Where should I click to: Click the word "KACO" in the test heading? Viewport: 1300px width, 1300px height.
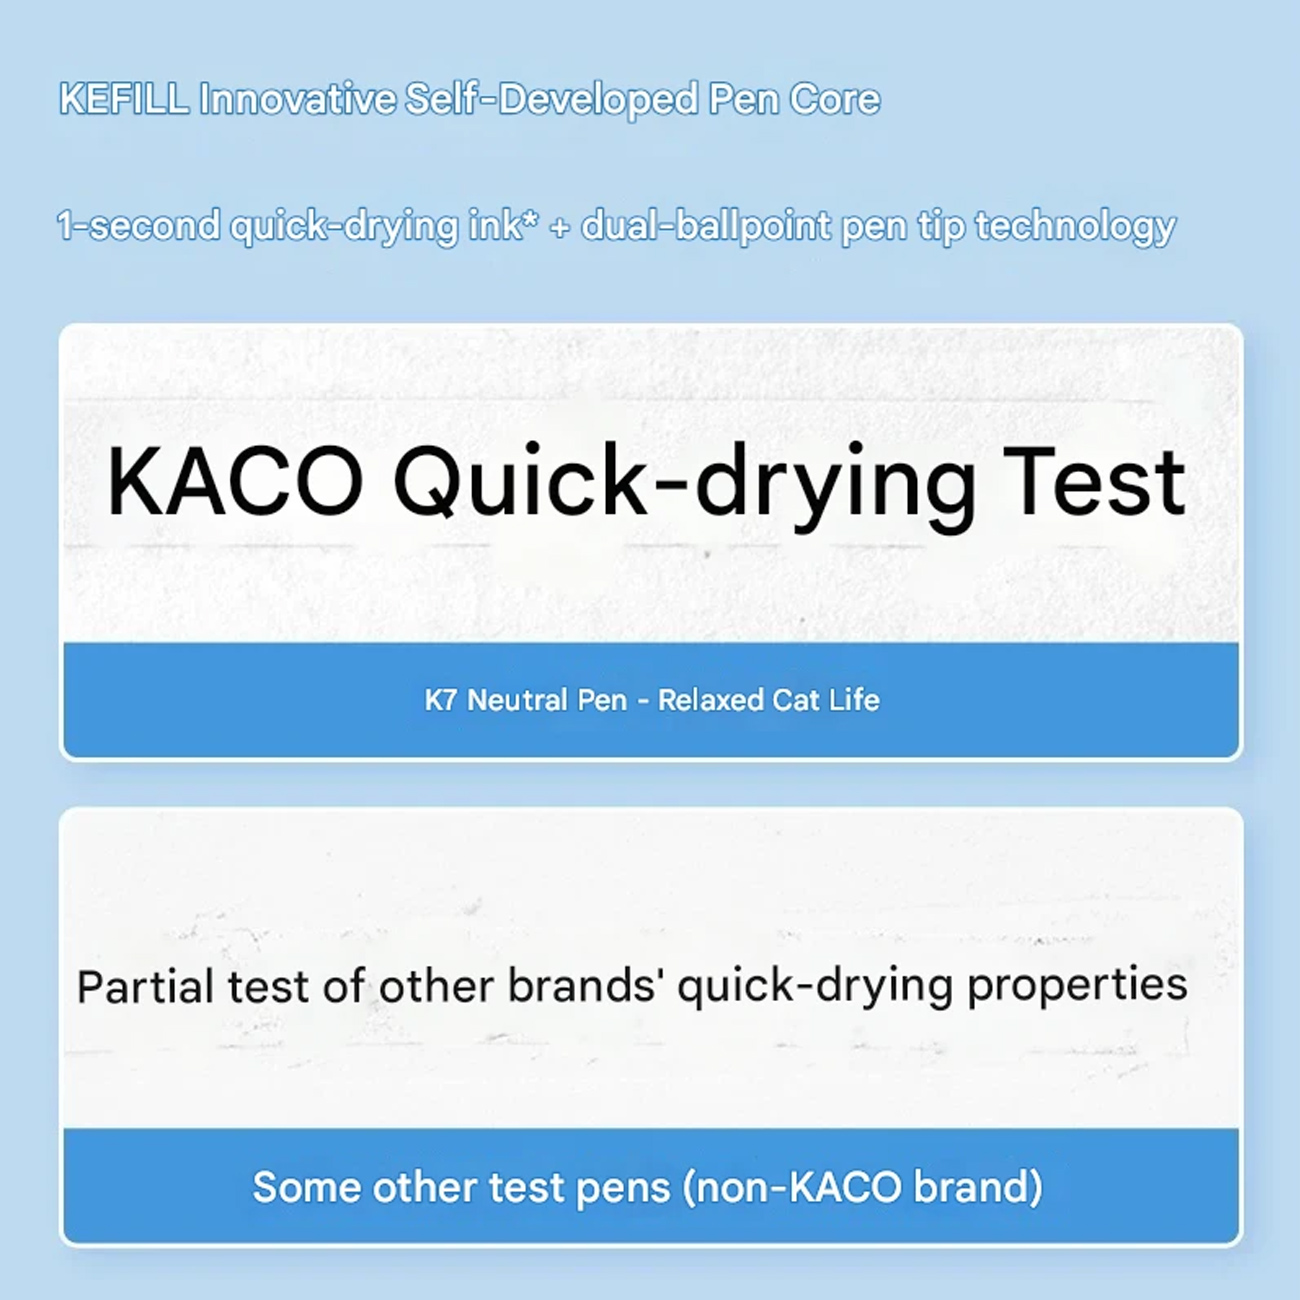235,483
